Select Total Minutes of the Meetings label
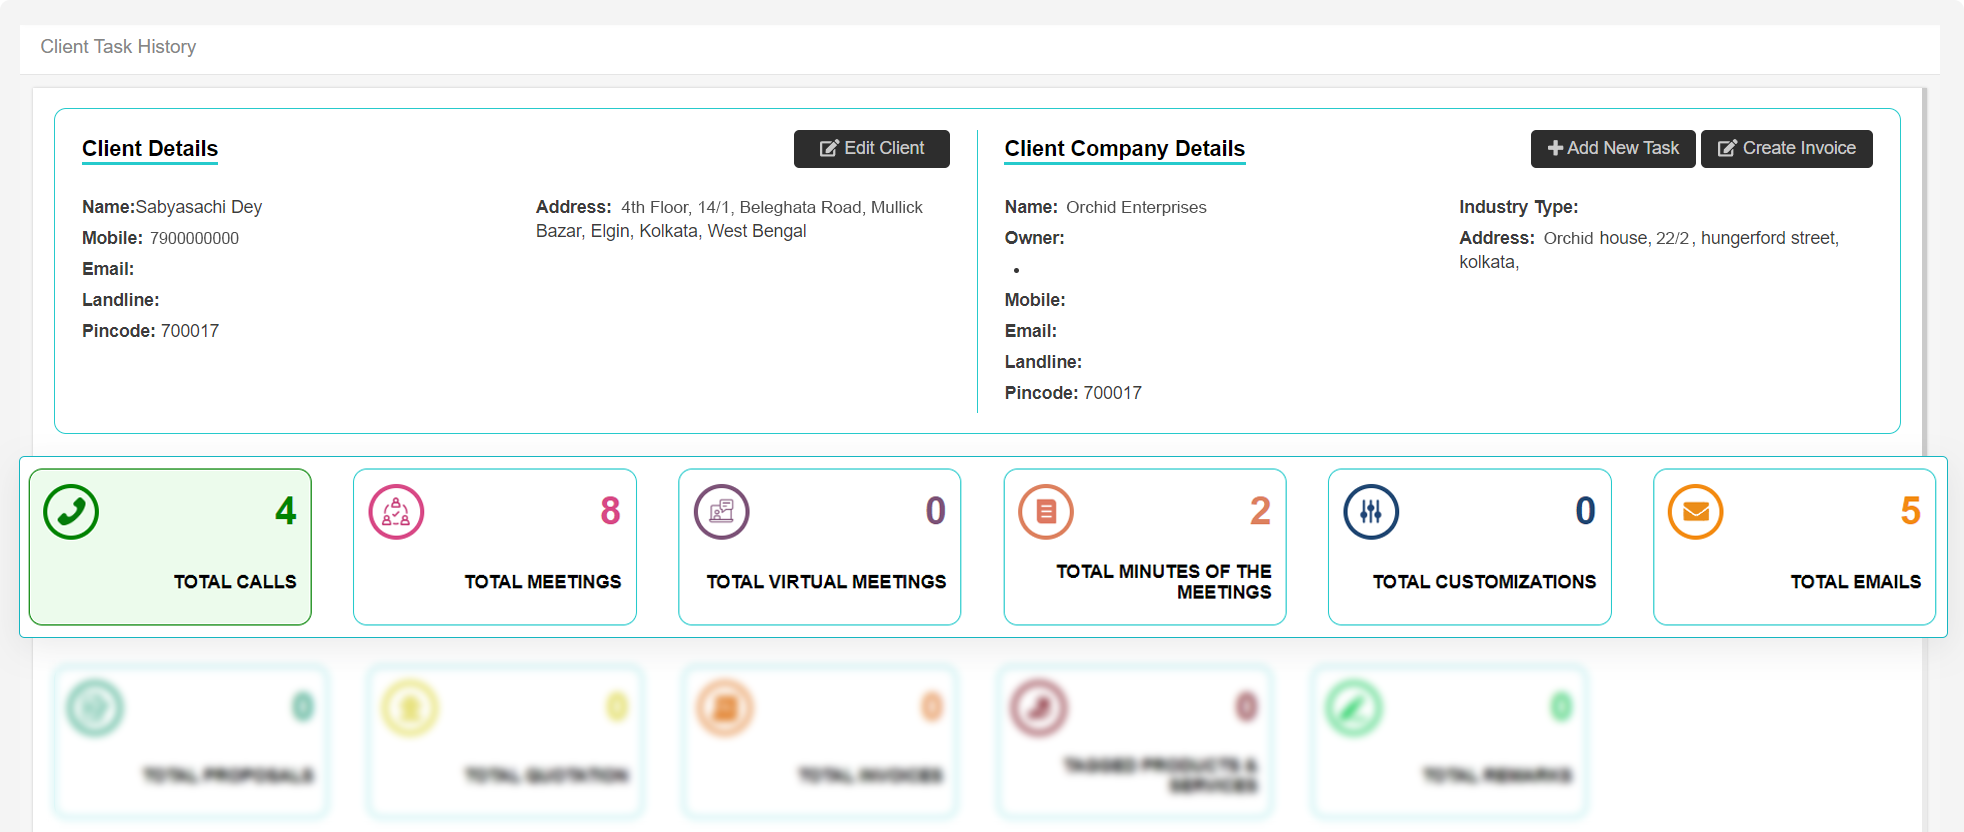Screen dimensions: 1964x832 click(x=1164, y=581)
